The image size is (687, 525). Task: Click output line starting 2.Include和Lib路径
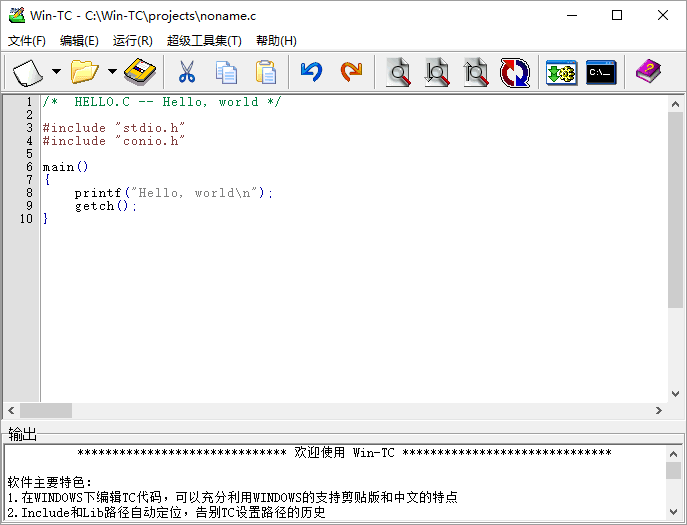pyautogui.click(x=166, y=512)
